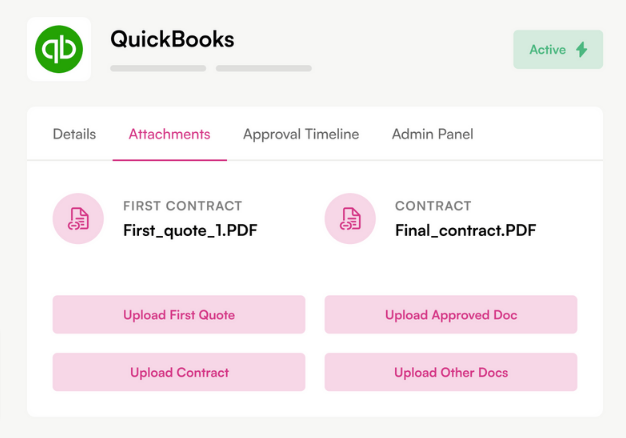The image size is (626, 438).
Task: Click the Upload First Quote button
Action: click(x=179, y=315)
